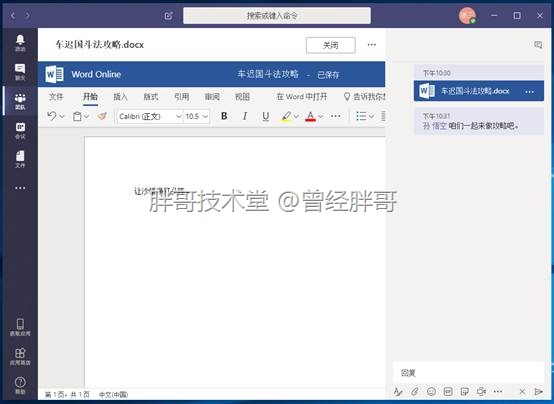Toggle bold formatting in Word ribbon

[224, 116]
